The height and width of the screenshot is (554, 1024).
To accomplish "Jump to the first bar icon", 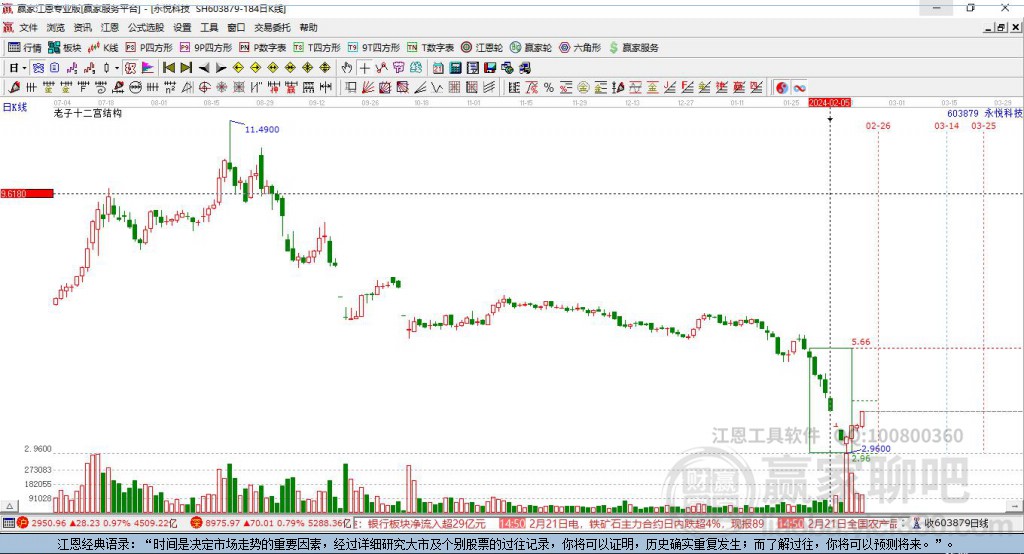I will (168, 68).
